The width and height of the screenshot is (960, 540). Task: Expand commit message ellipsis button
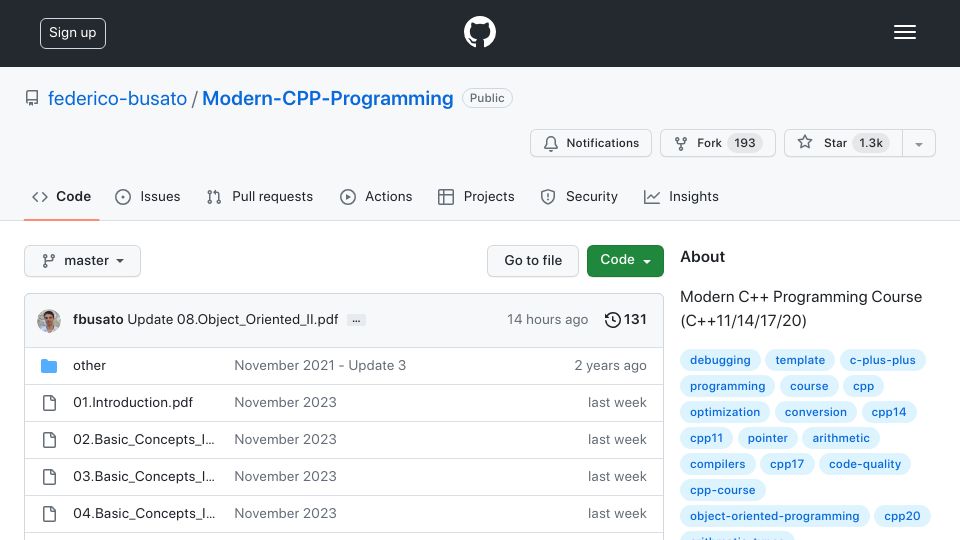356,320
